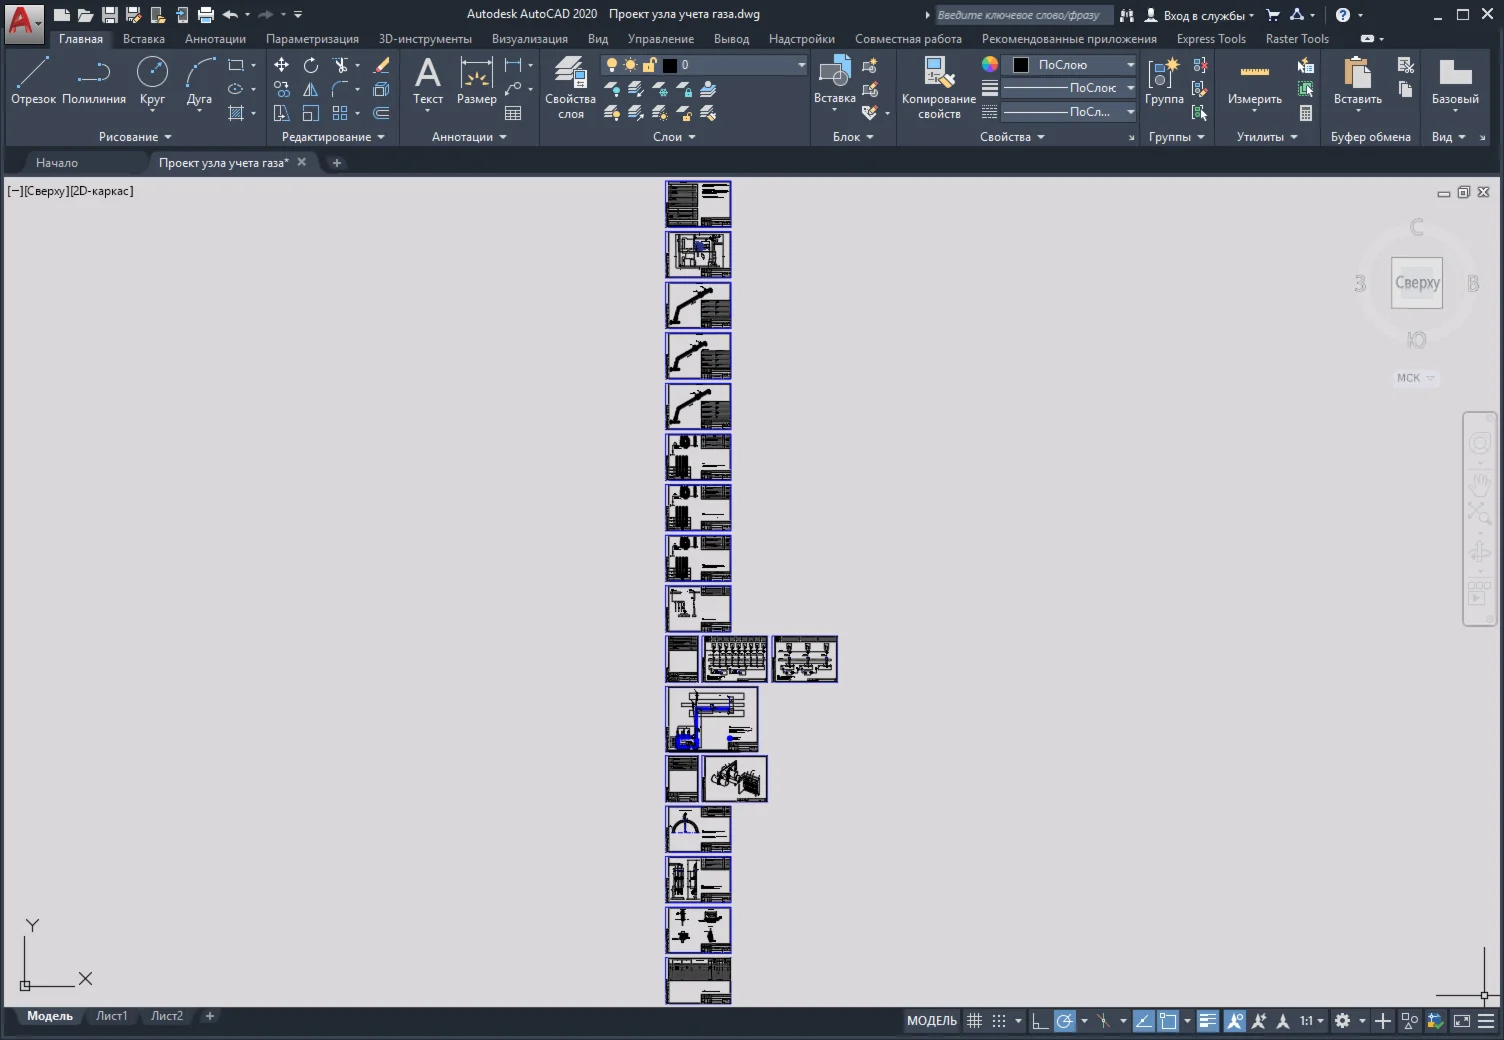
Task: Toggle isometric drafting in status bar
Action: pos(1103,1021)
